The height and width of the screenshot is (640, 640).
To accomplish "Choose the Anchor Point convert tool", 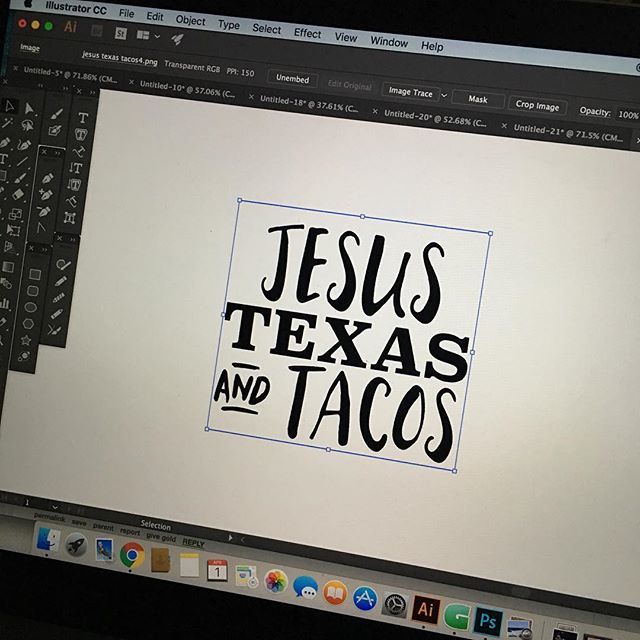I will (42, 228).
